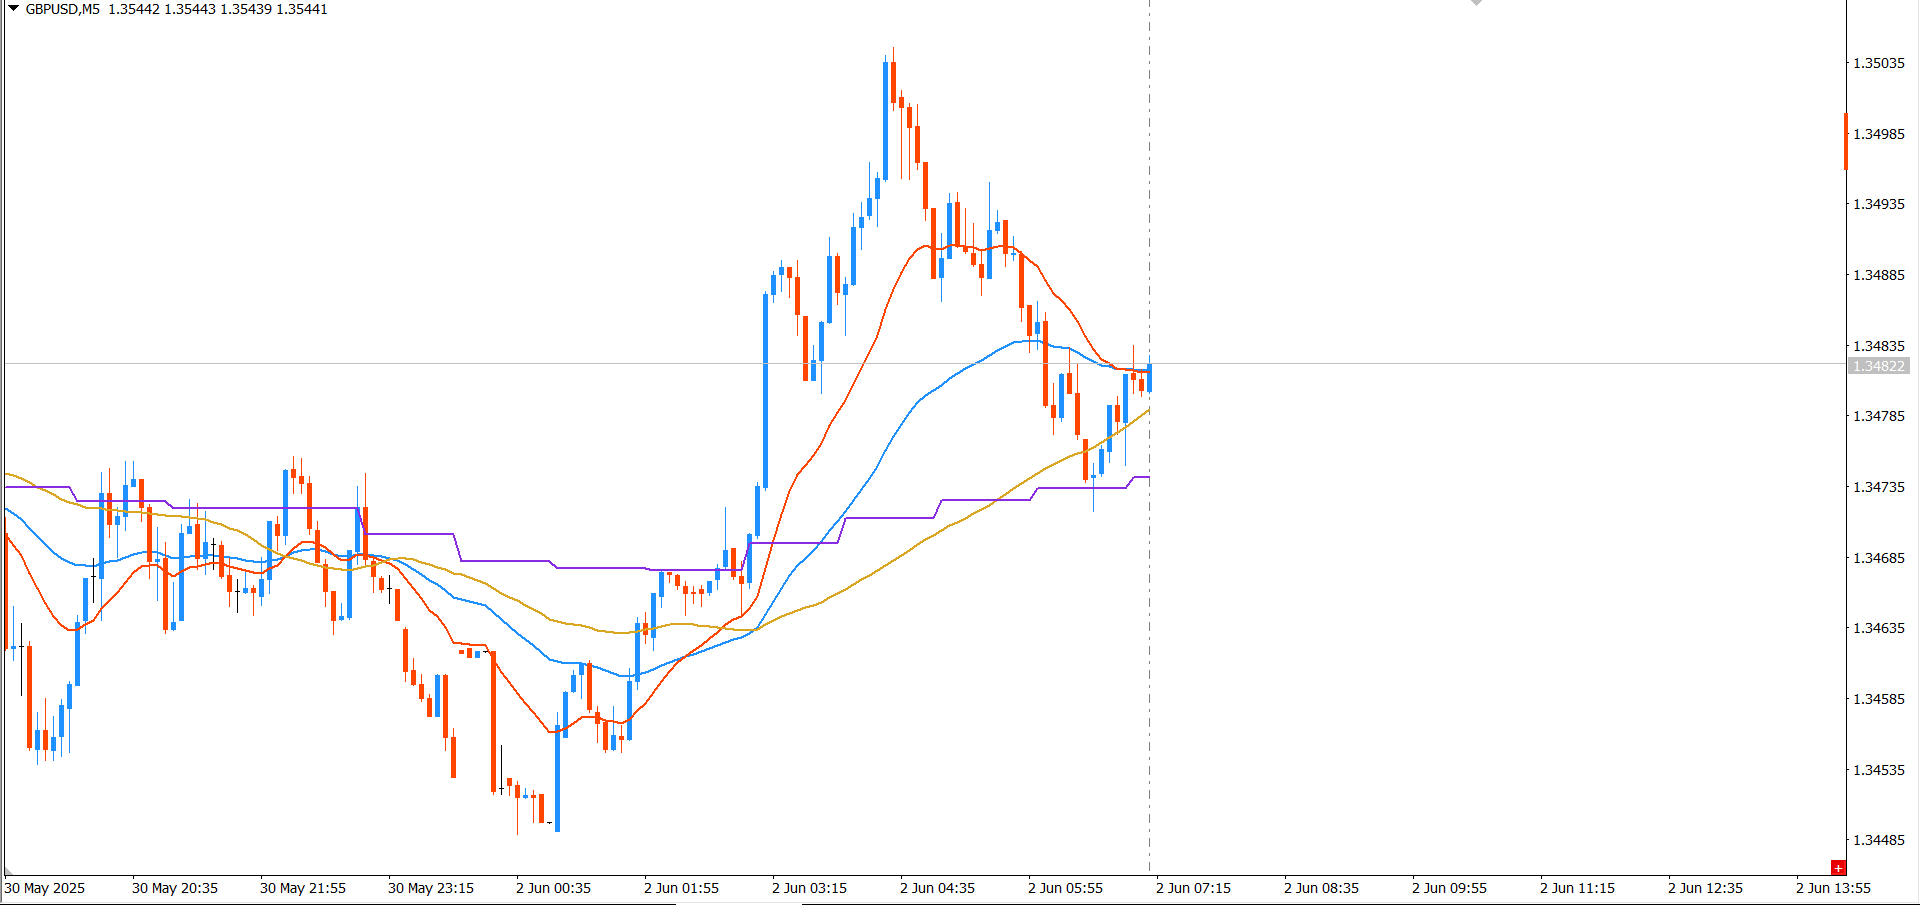Image resolution: width=1920 pixels, height=905 pixels.
Task: Click the horizontal scrollbar thumb at bottom
Action: [x=738, y=902]
